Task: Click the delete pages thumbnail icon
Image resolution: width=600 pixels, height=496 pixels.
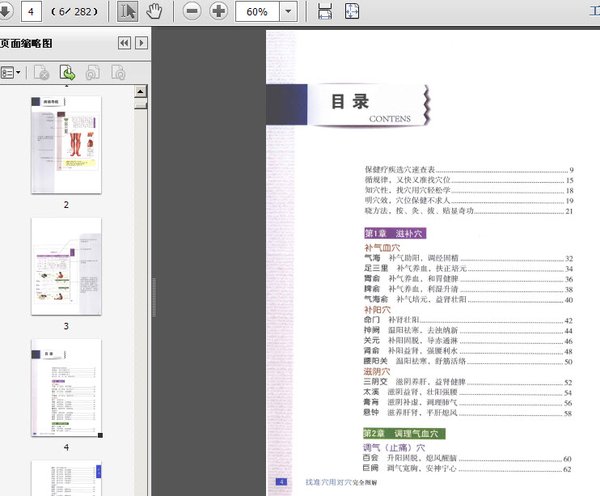Action: 41,72
